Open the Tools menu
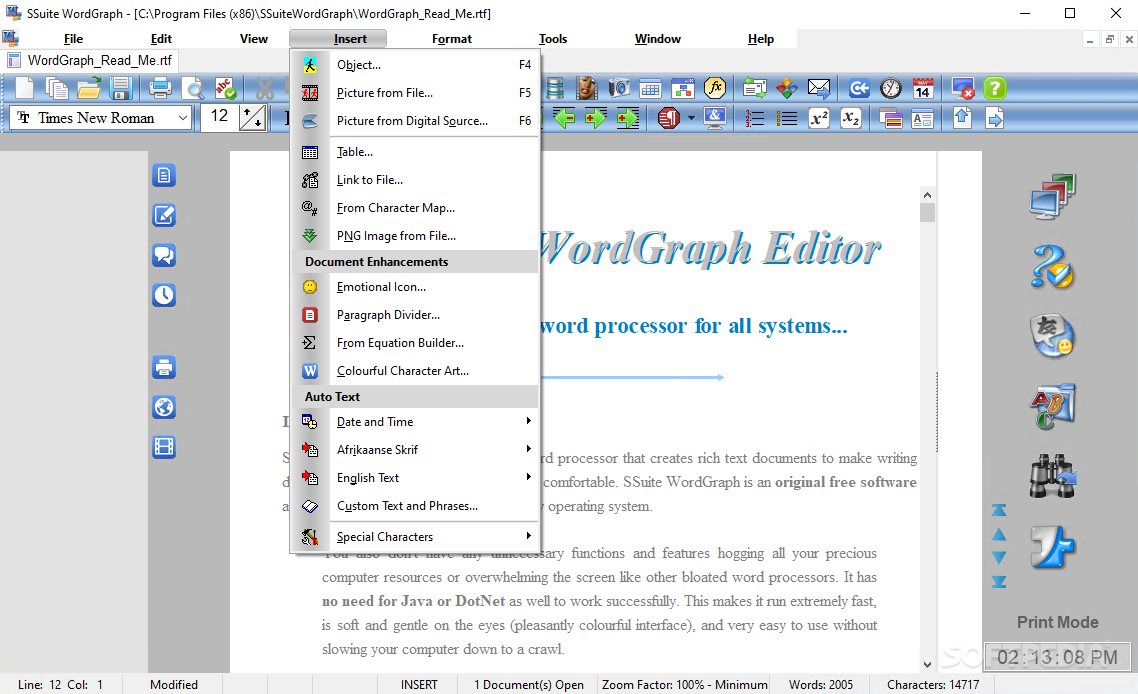 pos(553,38)
